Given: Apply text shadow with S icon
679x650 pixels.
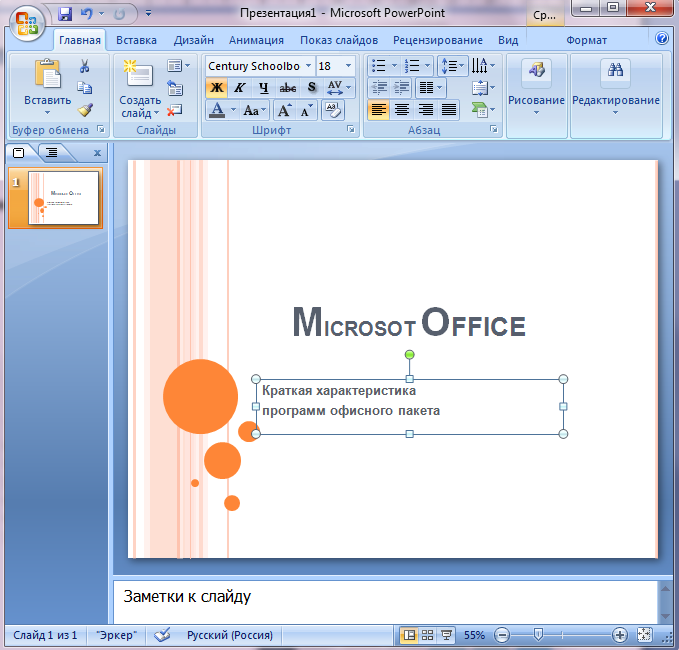Looking at the screenshot, I should tap(312, 87).
